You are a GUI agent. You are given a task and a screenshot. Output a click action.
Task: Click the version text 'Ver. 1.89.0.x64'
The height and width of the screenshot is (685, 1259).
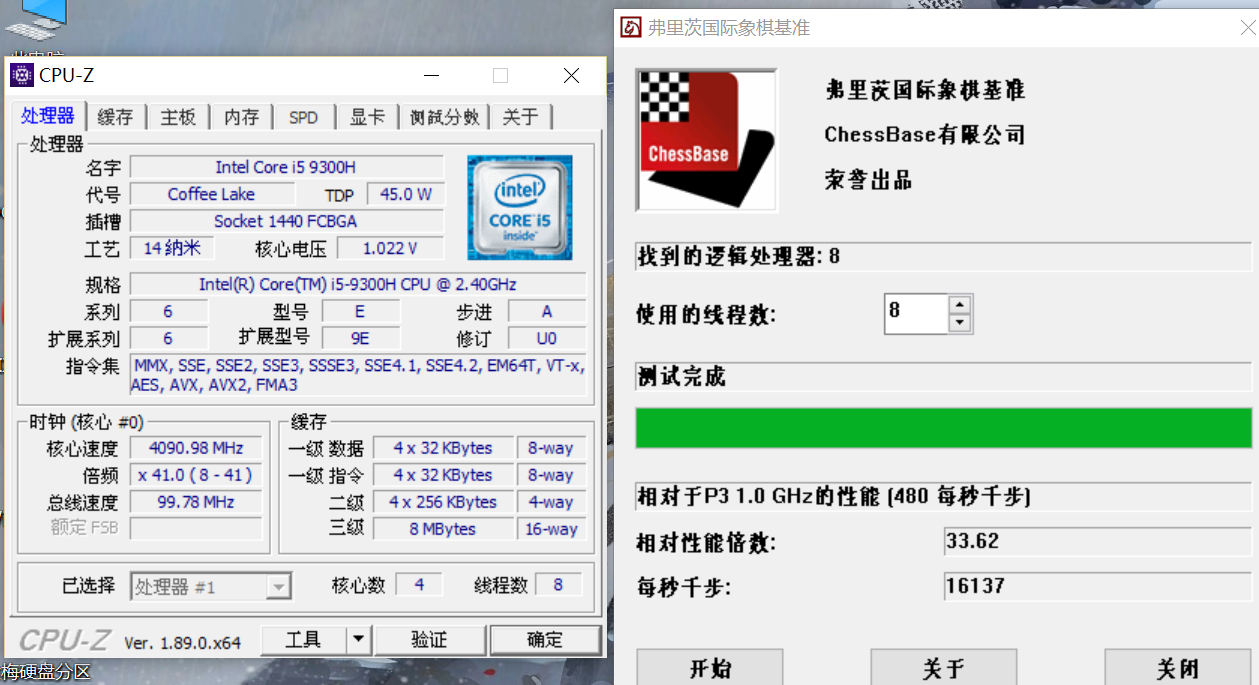tap(182, 642)
